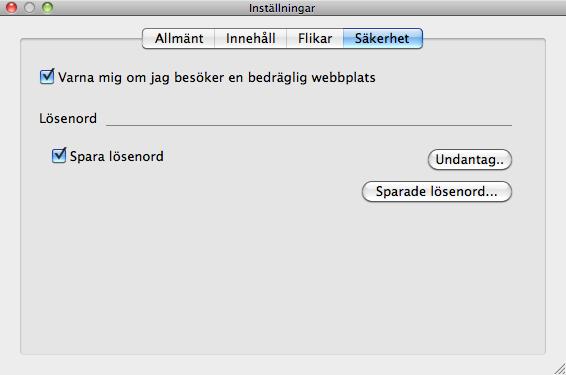The width and height of the screenshot is (566, 375).
Task: Click the Inställningar window title text
Action: tap(282, 8)
